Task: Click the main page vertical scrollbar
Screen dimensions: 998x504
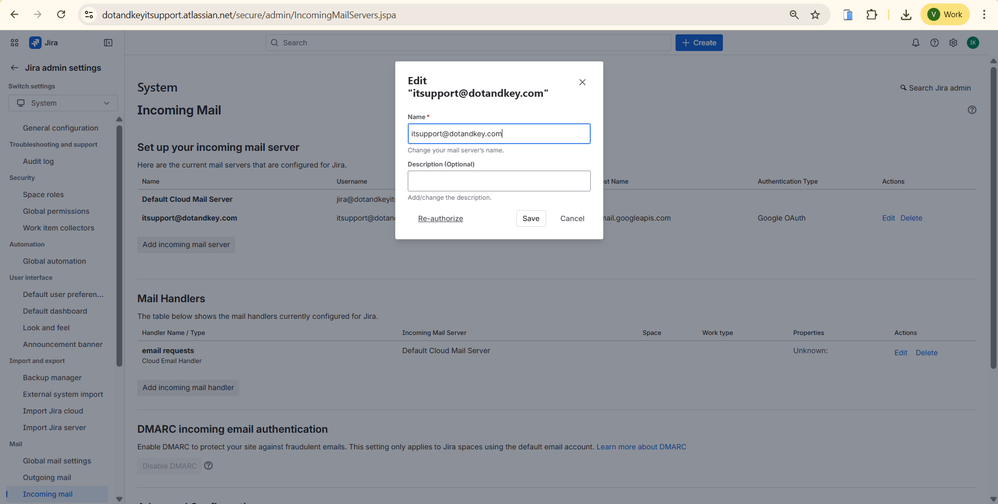Action: click(x=993, y=216)
